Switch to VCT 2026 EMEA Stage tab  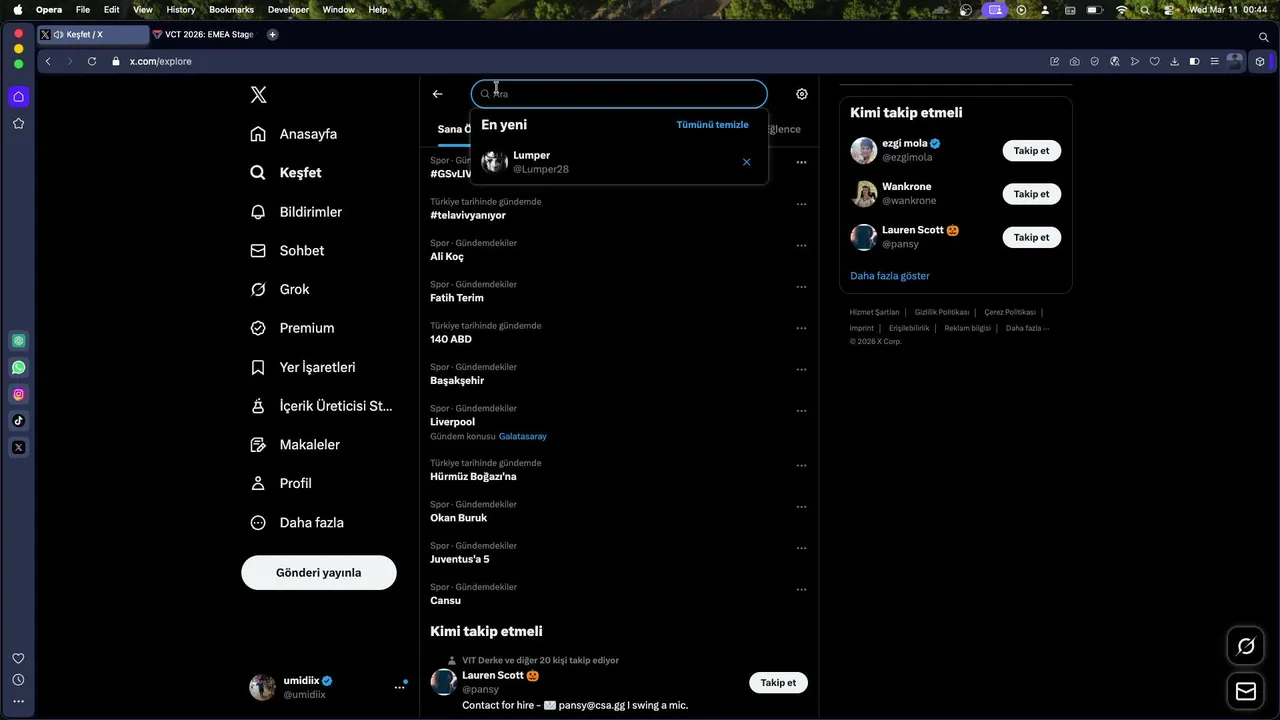(203, 34)
